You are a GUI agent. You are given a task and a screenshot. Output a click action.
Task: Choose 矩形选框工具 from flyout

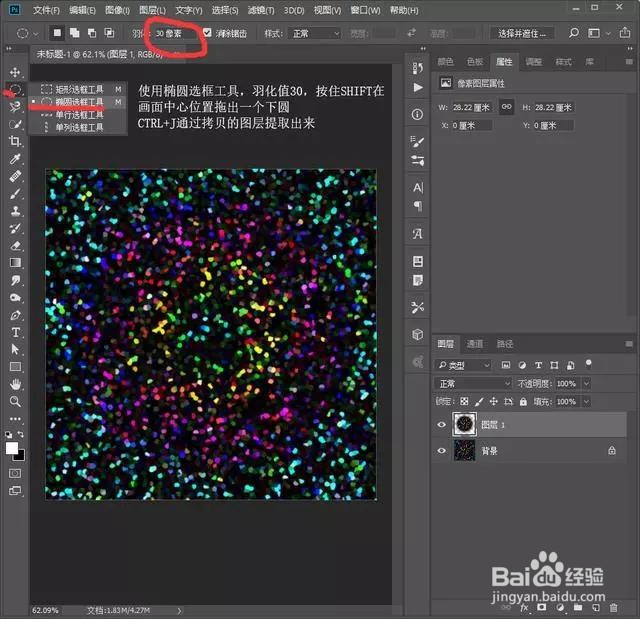78,89
